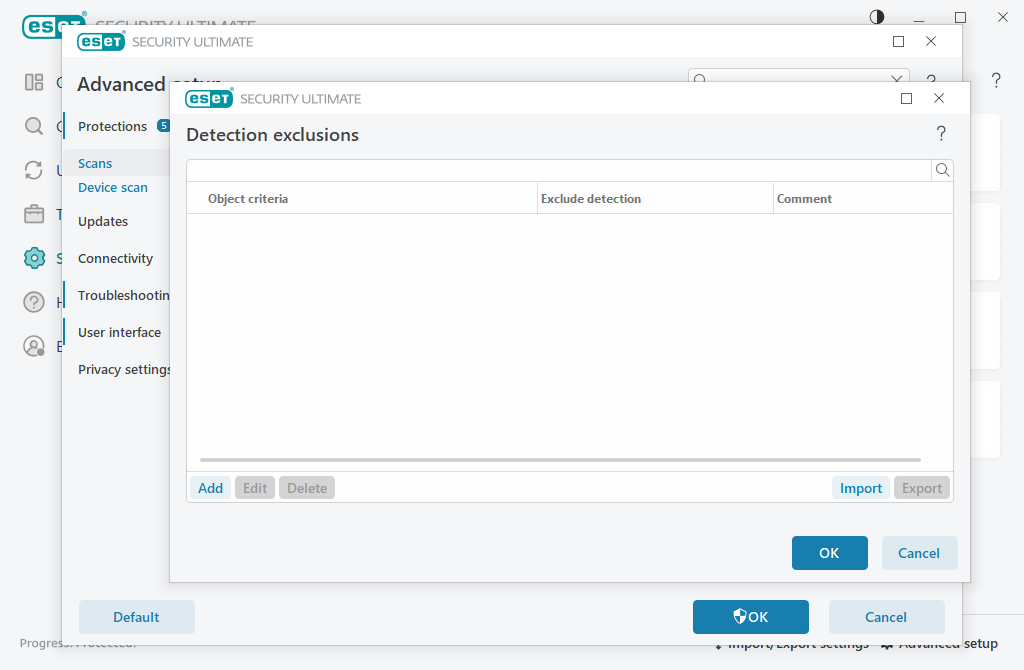Open Connectivity section in Advanced setup
Viewport: 1024px width, 670px height.
click(115, 259)
